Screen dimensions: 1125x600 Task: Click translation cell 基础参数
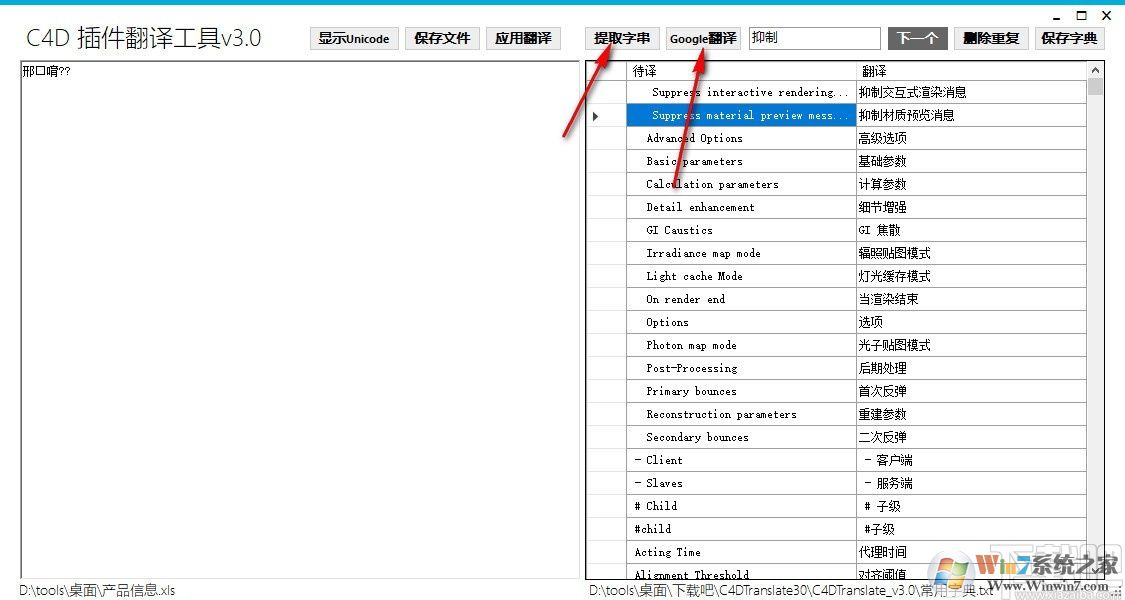click(971, 161)
